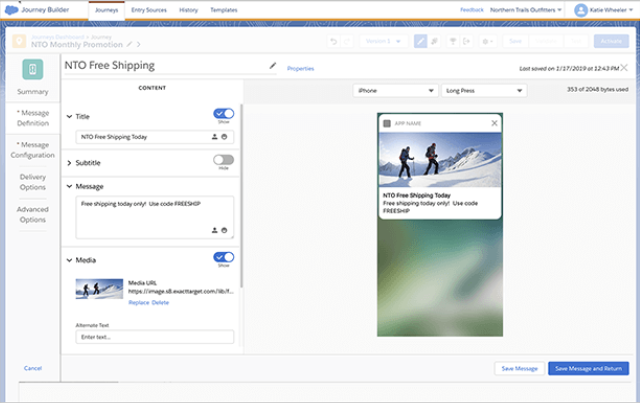Open Katie Wheeler user menu arrow
The height and width of the screenshot is (403, 640).
coord(631,10)
